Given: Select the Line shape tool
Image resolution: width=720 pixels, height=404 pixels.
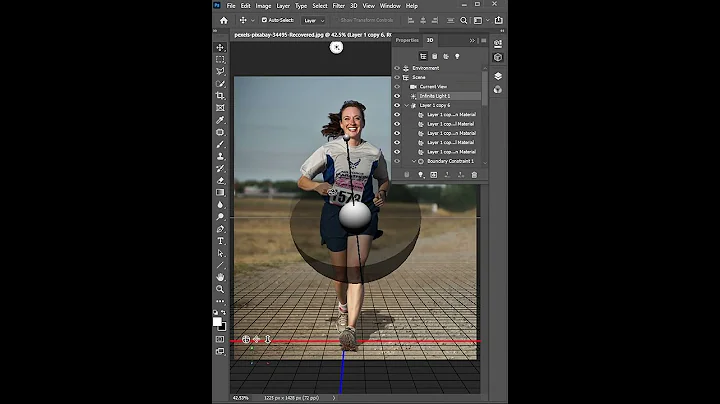Looking at the screenshot, I should point(220,265).
